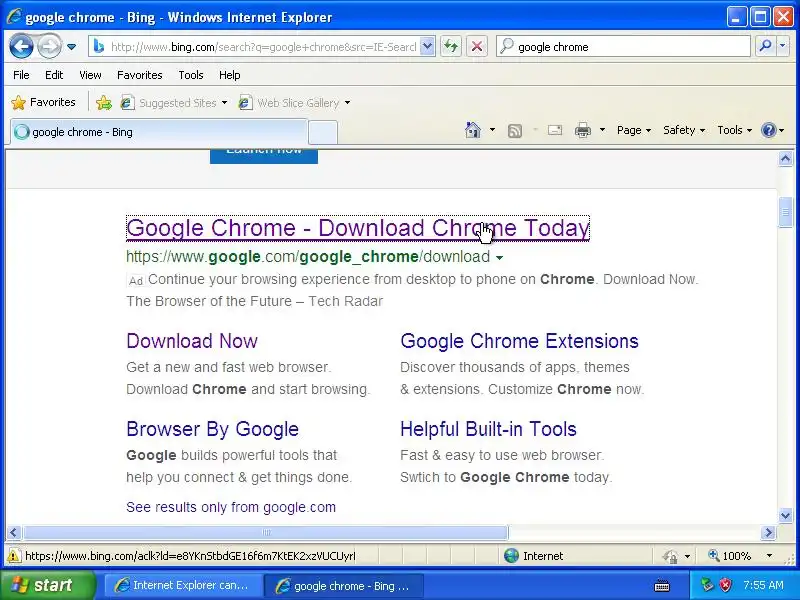Click the Forward navigation arrow button
This screenshot has height=600, width=800.
tap(49, 47)
